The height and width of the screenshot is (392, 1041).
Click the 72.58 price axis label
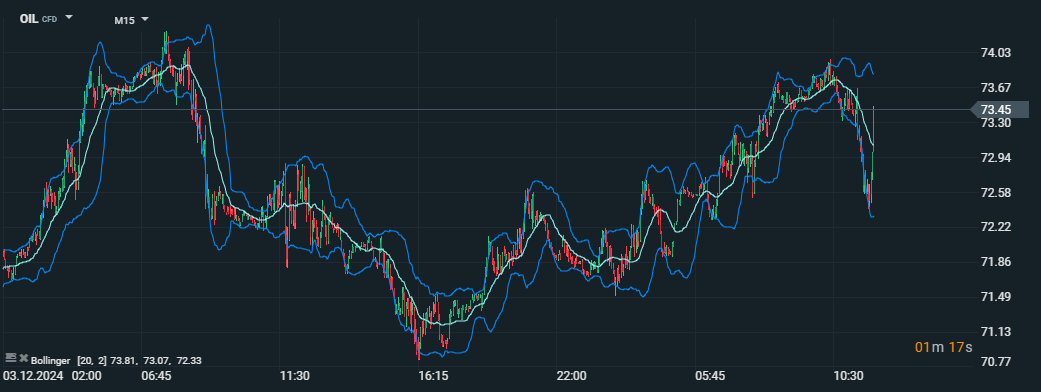point(995,193)
